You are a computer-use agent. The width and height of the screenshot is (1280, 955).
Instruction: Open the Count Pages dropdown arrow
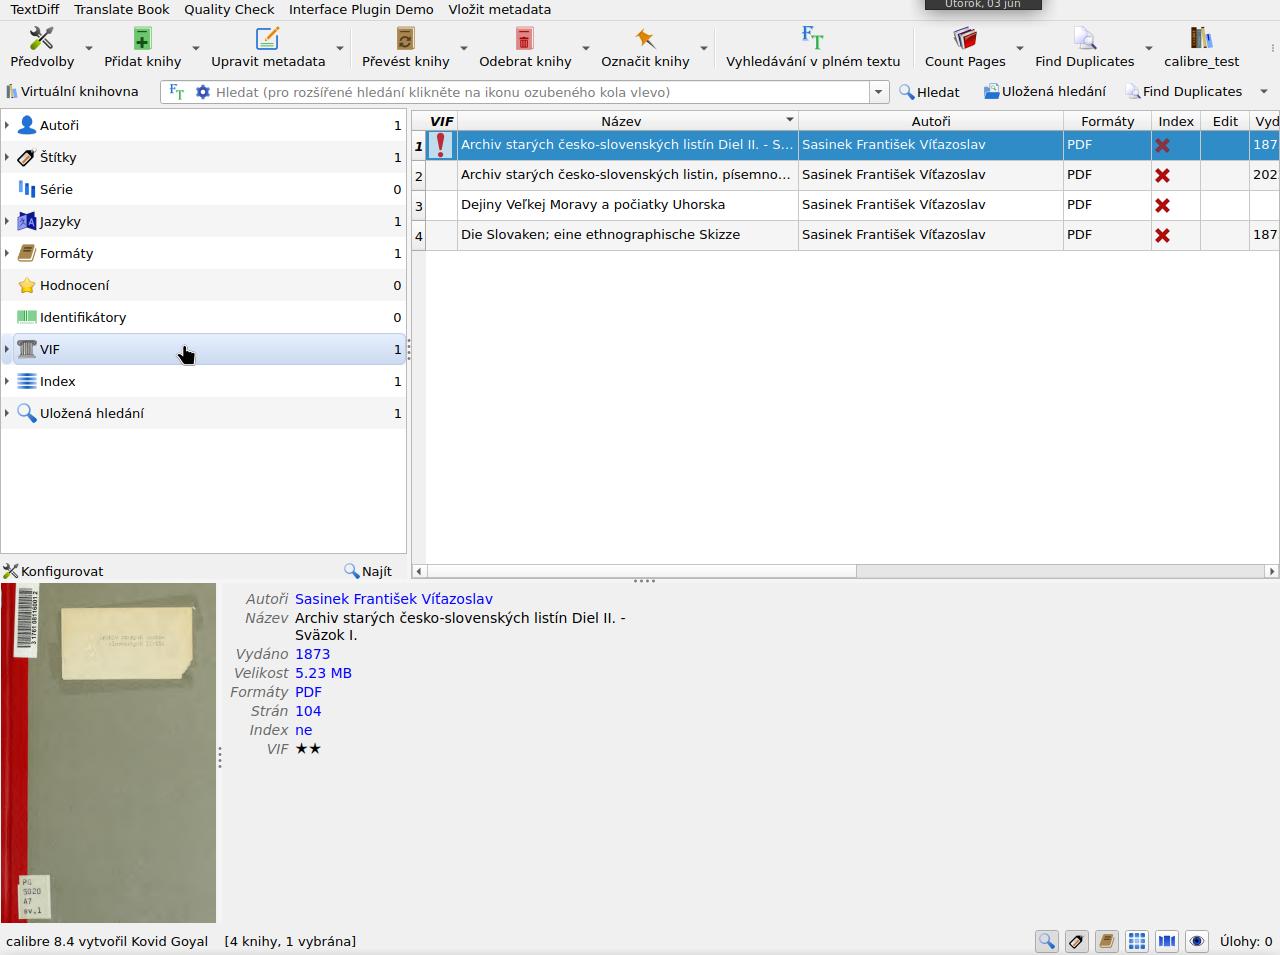[x=1020, y=48]
